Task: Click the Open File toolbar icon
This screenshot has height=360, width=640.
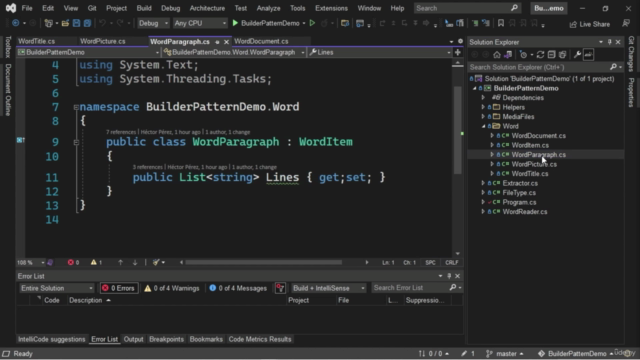Action: [x=65, y=23]
